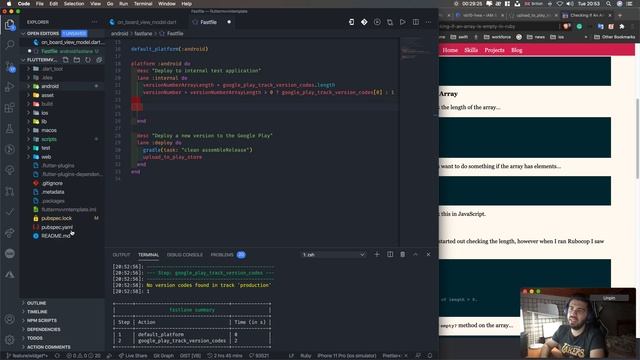Switch to the Problems tab
This screenshot has width=640, height=360.
pyautogui.click(x=222, y=255)
